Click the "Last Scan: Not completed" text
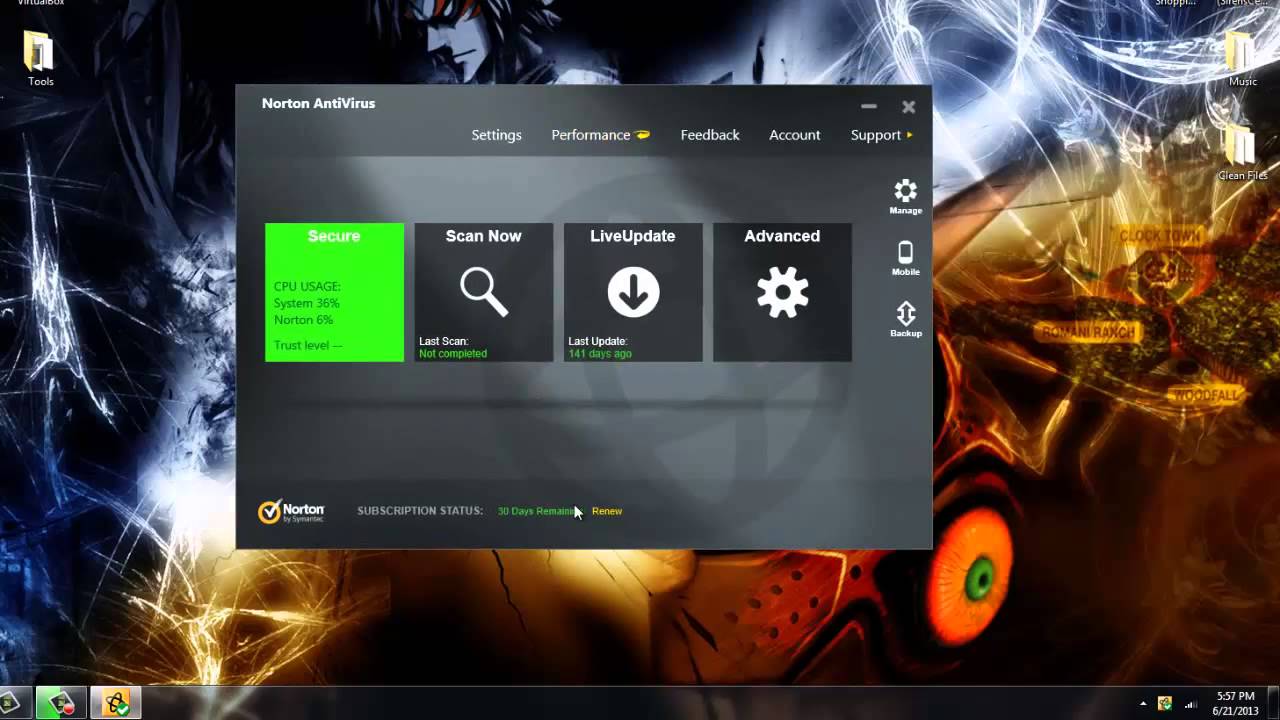1280x720 pixels. [453, 347]
